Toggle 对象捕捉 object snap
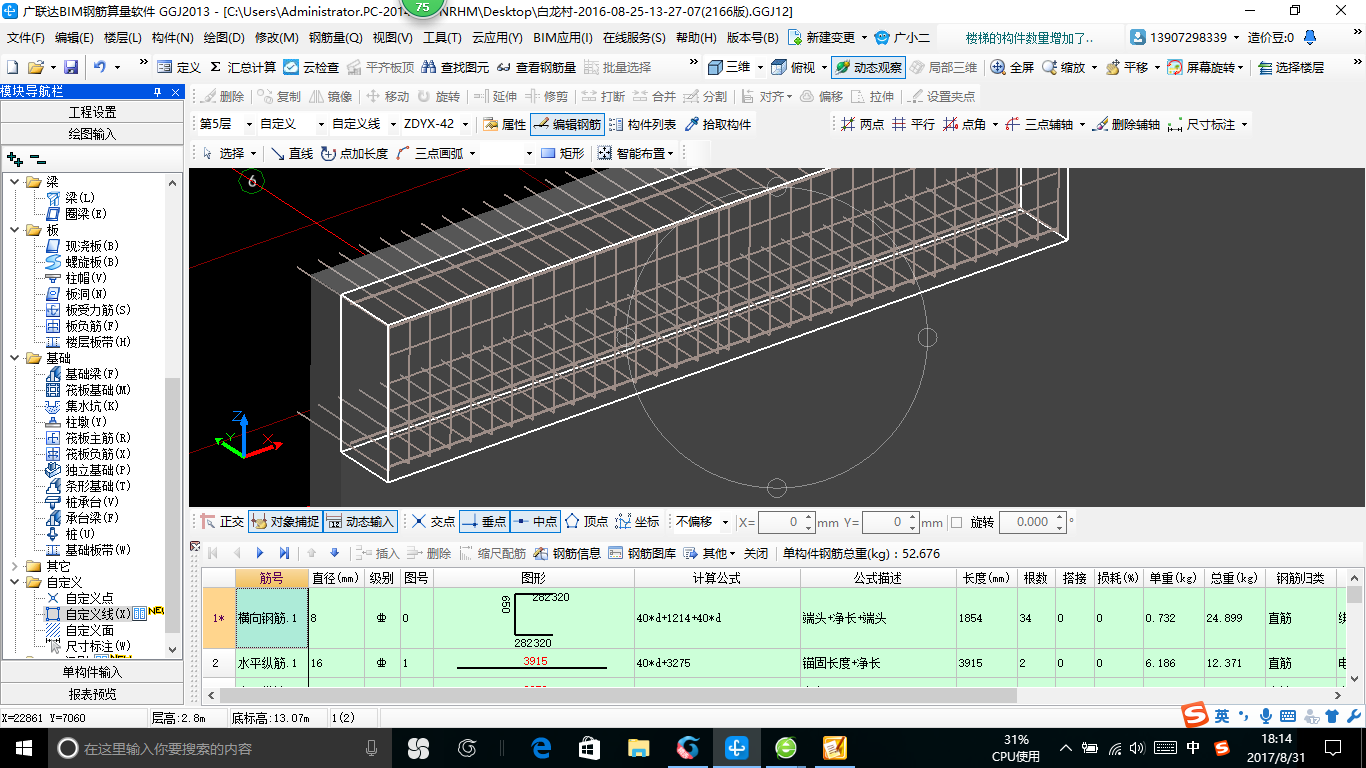This screenshot has height=768, width=1366. [285, 522]
